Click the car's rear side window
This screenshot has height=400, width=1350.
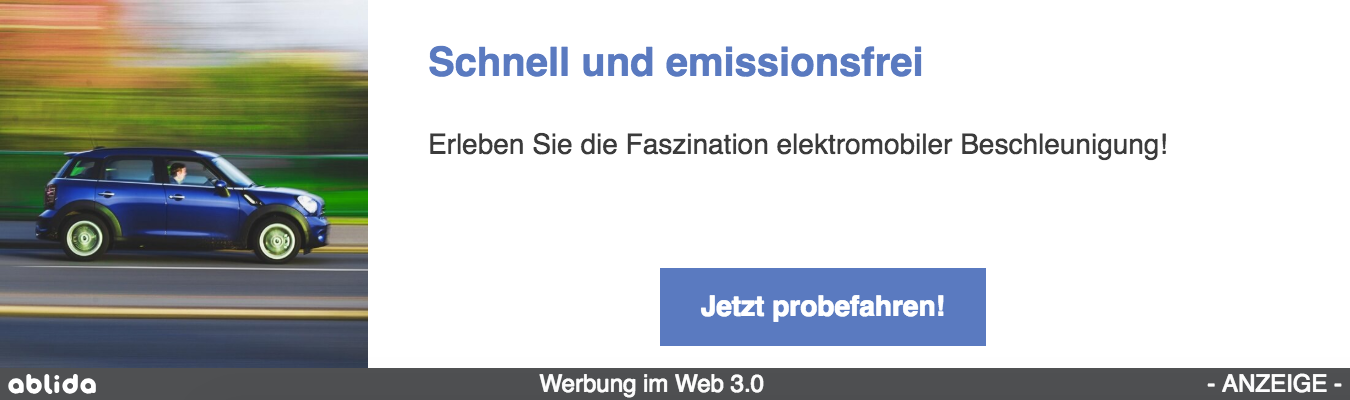(129, 170)
